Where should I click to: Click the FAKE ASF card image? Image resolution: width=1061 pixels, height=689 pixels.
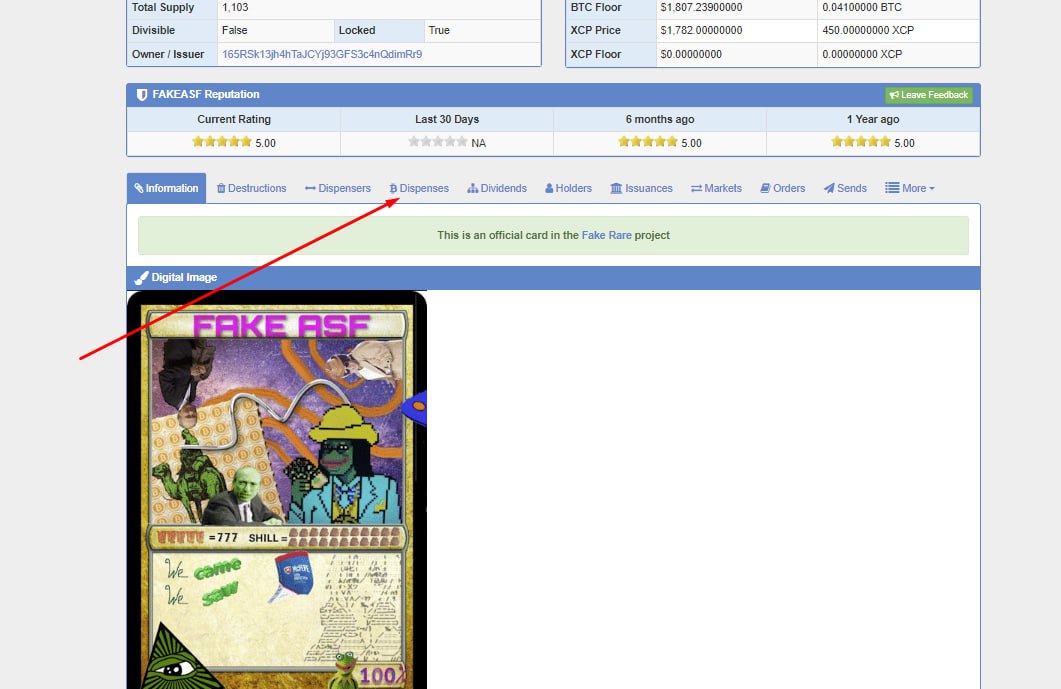[277, 490]
